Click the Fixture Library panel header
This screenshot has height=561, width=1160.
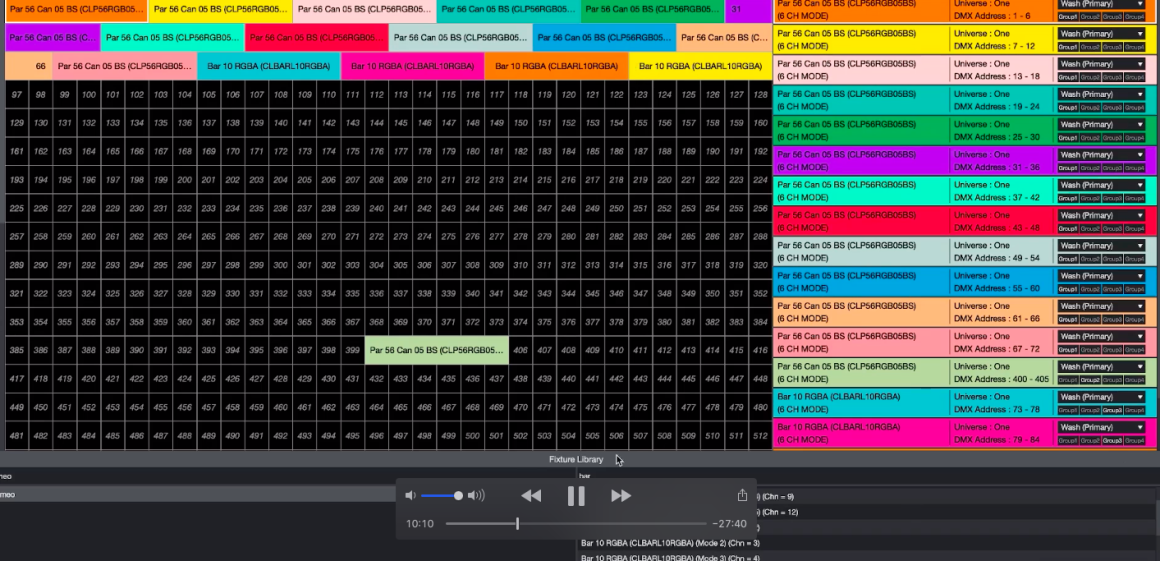coord(576,459)
